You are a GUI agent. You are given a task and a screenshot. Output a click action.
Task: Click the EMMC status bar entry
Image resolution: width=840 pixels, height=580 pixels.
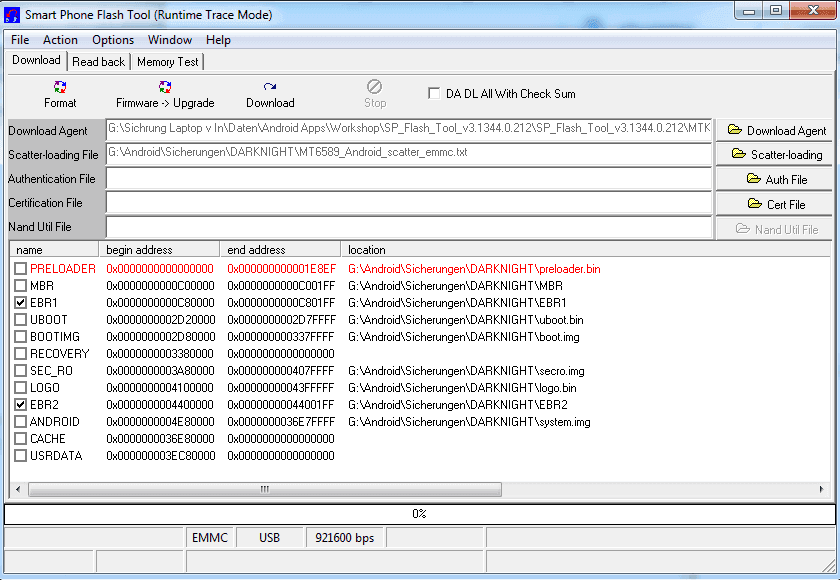click(210, 538)
